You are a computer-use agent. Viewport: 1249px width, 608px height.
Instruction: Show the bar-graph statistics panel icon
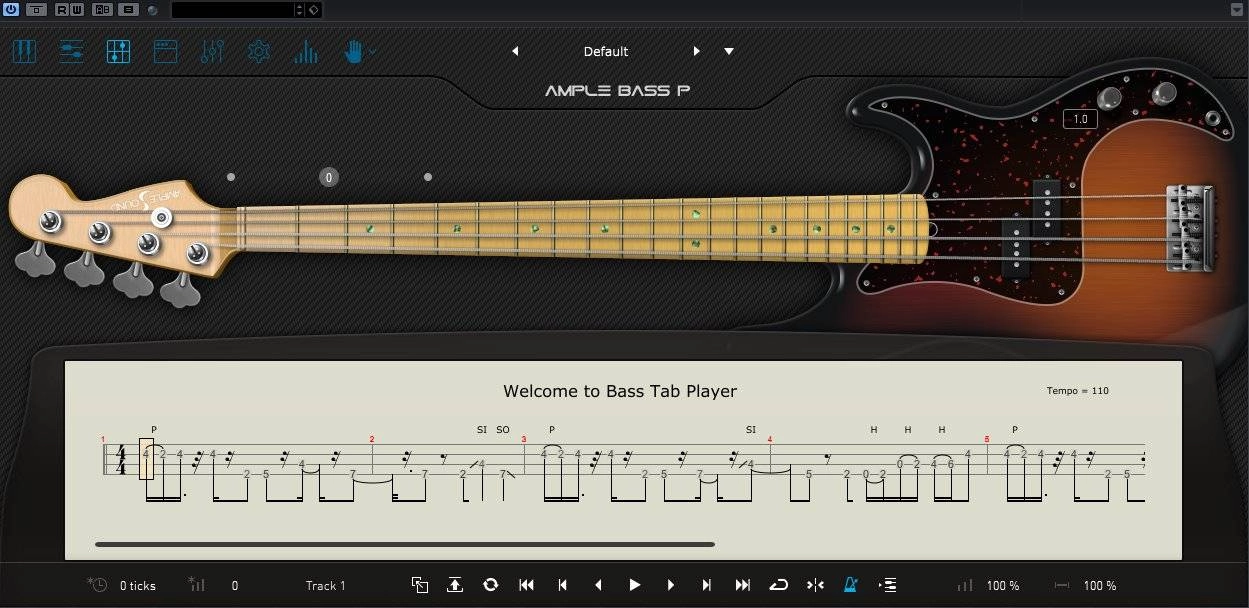306,51
